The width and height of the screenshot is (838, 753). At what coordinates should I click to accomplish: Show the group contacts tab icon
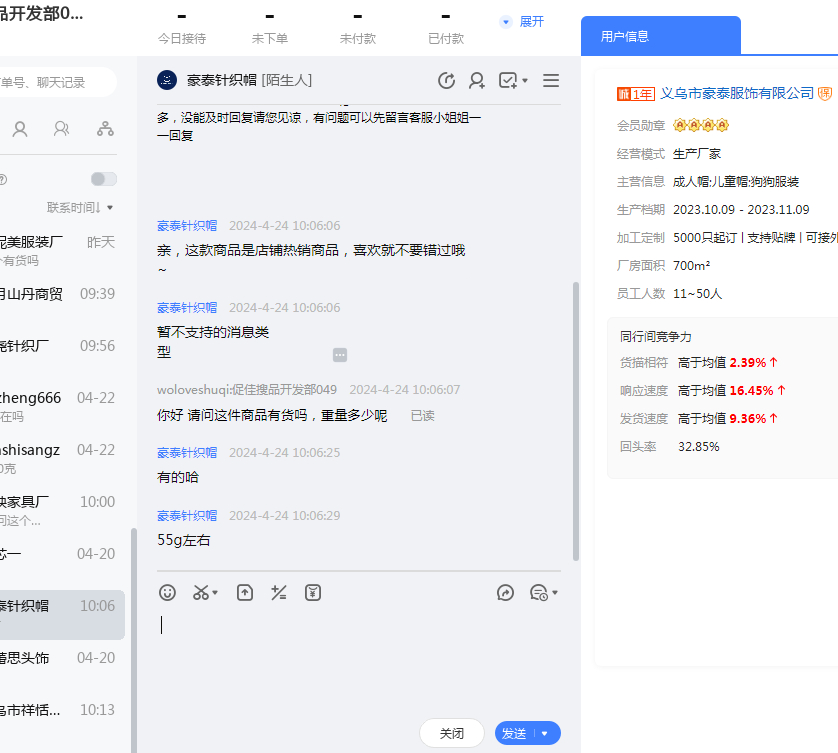pos(62,129)
